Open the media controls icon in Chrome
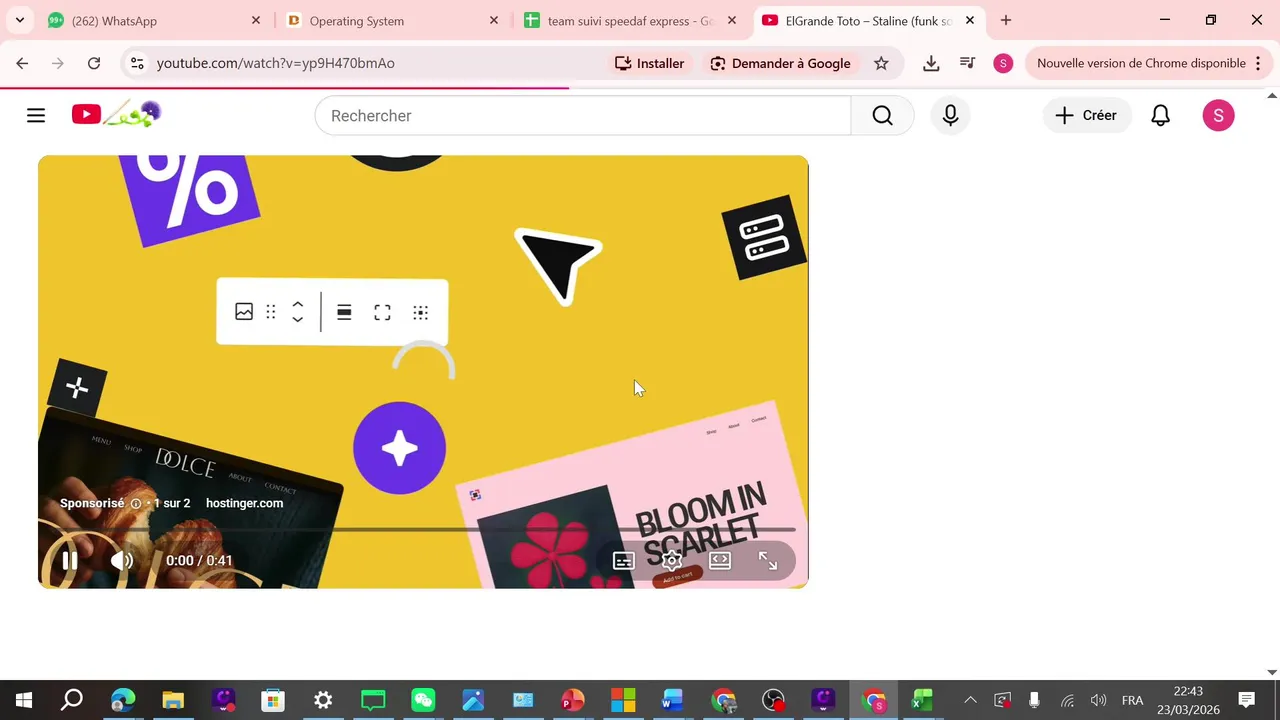1280x720 pixels. (967, 63)
